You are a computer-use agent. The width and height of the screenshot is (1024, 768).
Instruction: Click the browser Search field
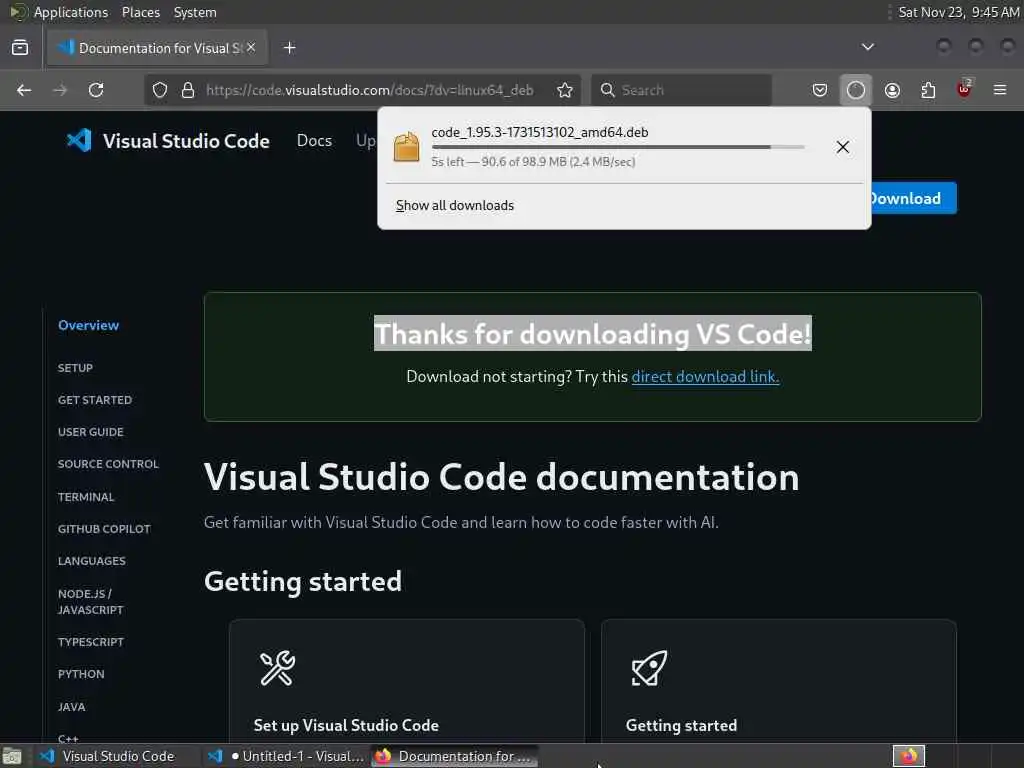tap(681, 90)
